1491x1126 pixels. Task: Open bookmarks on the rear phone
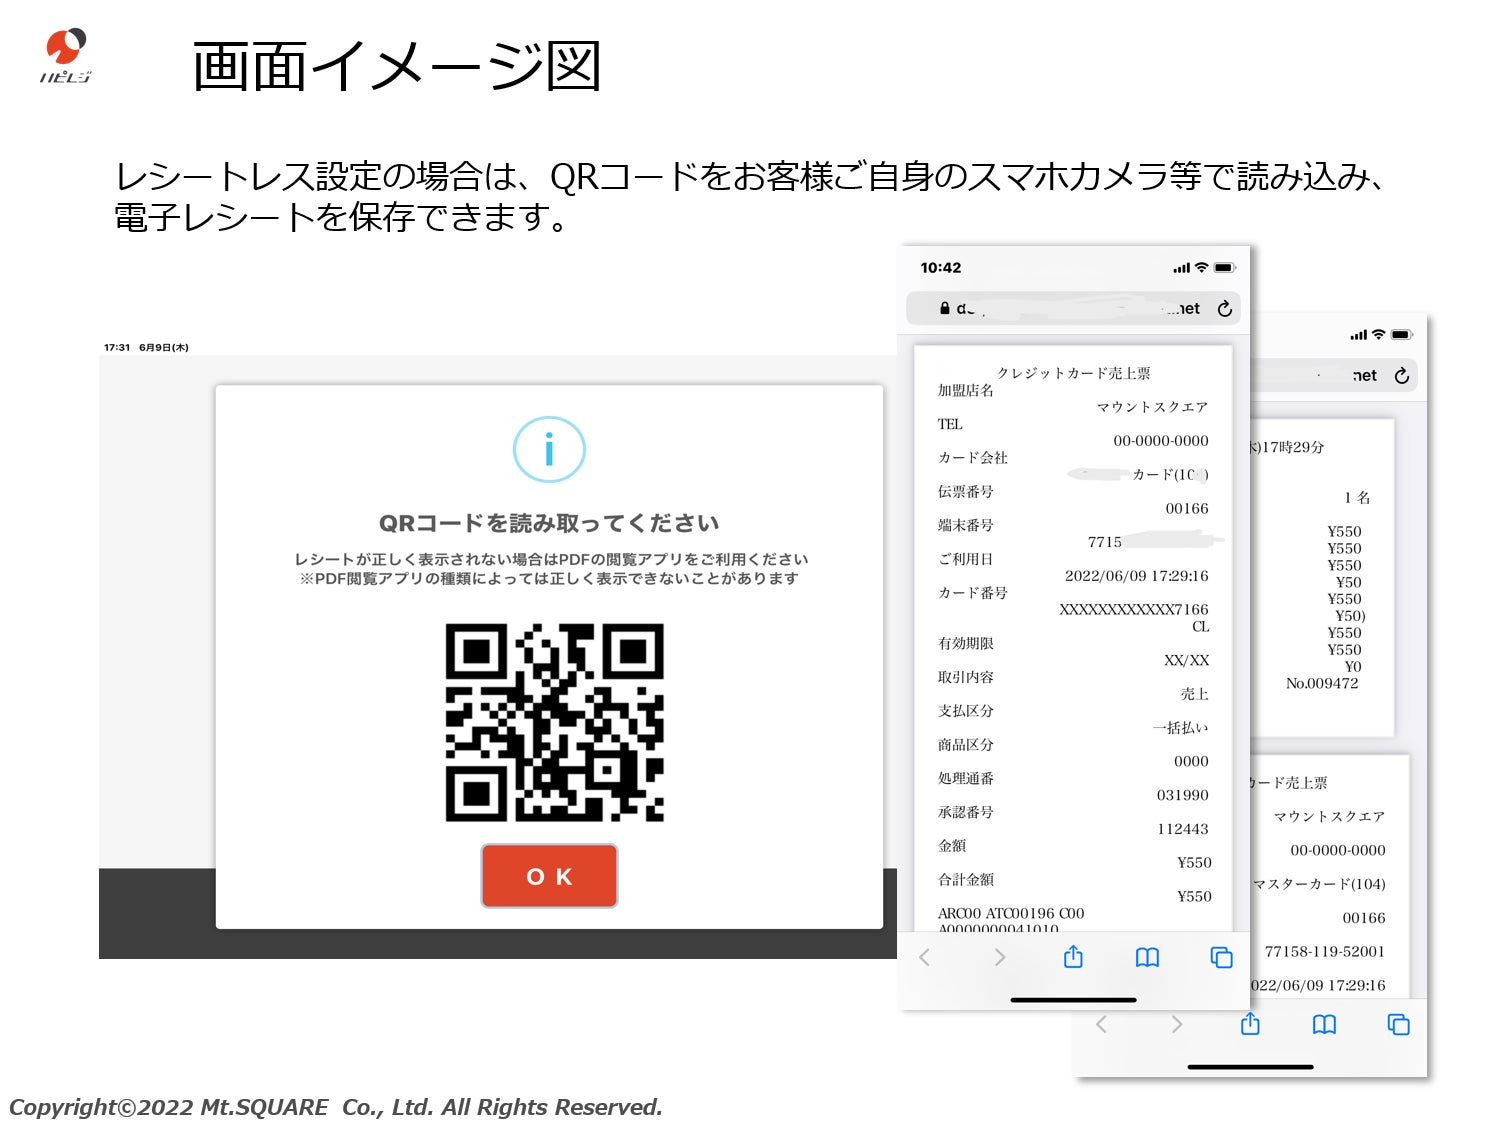pyautogui.click(x=1324, y=1024)
